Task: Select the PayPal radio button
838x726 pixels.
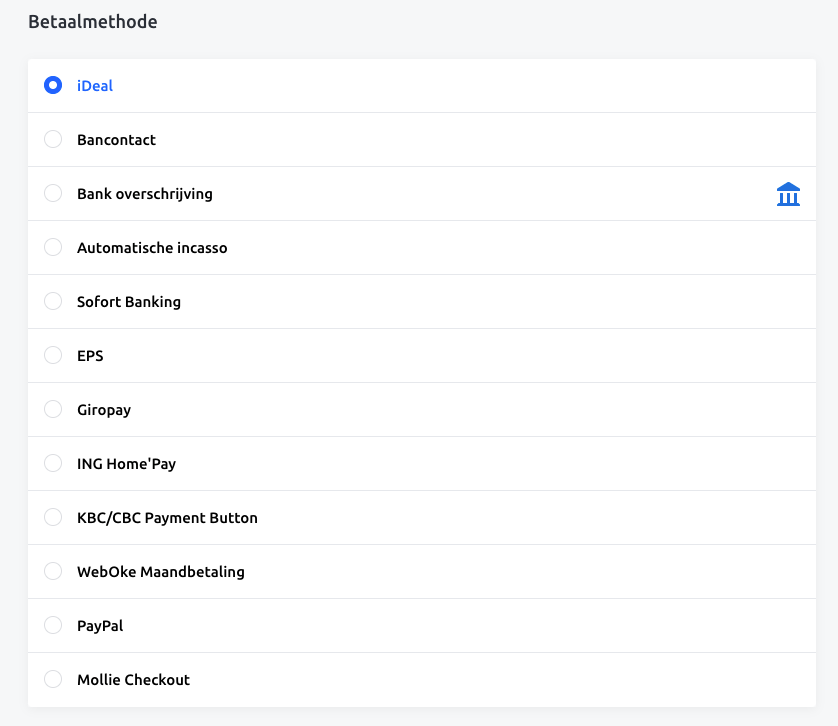Action: pyautogui.click(x=53, y=626)
